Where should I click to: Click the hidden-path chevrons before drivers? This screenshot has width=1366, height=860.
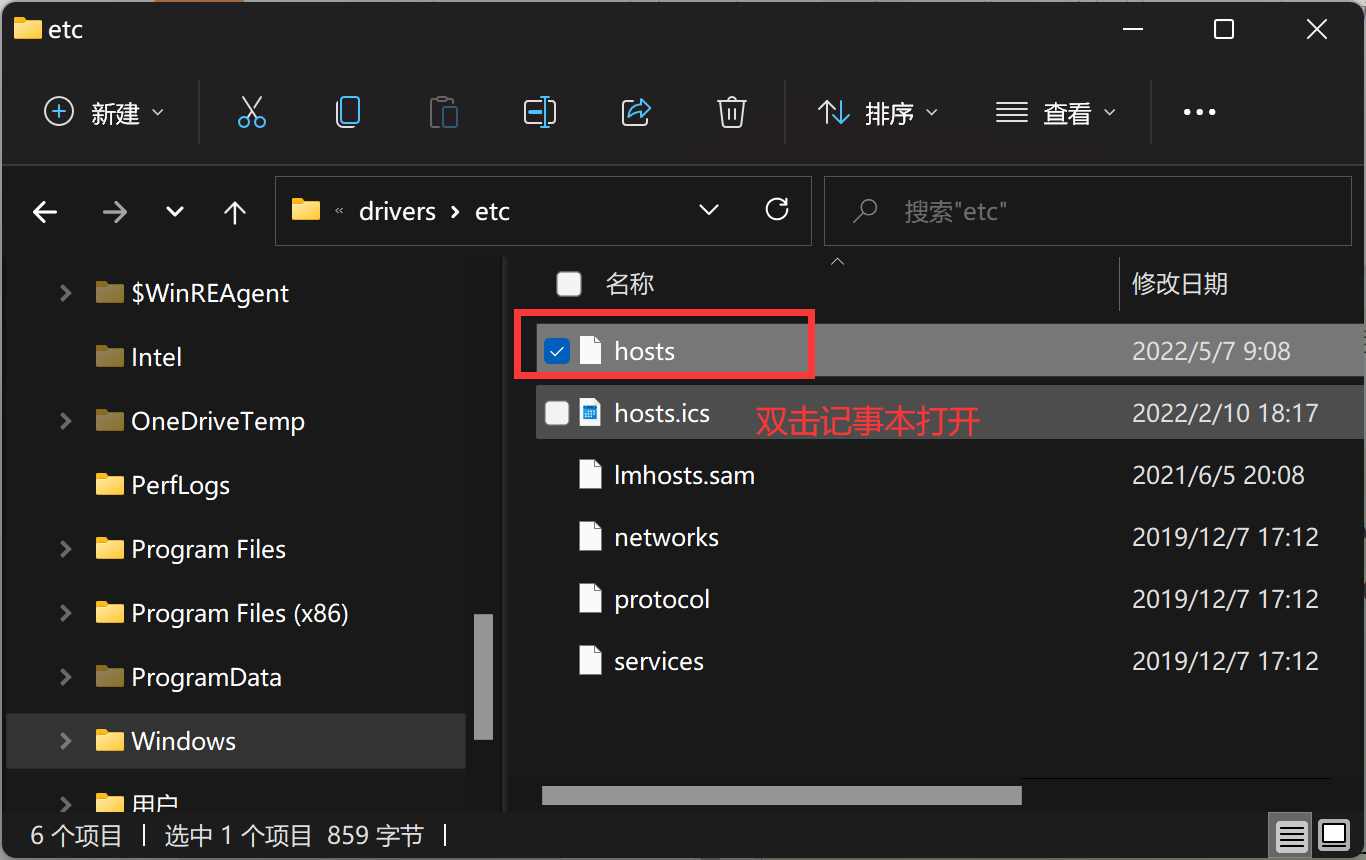[339, 211]
